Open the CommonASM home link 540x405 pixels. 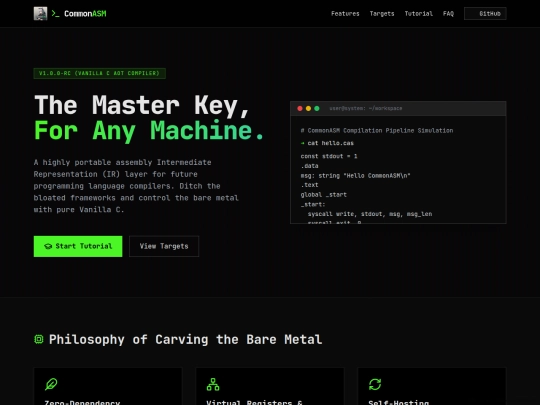click(x=70, y=13)
